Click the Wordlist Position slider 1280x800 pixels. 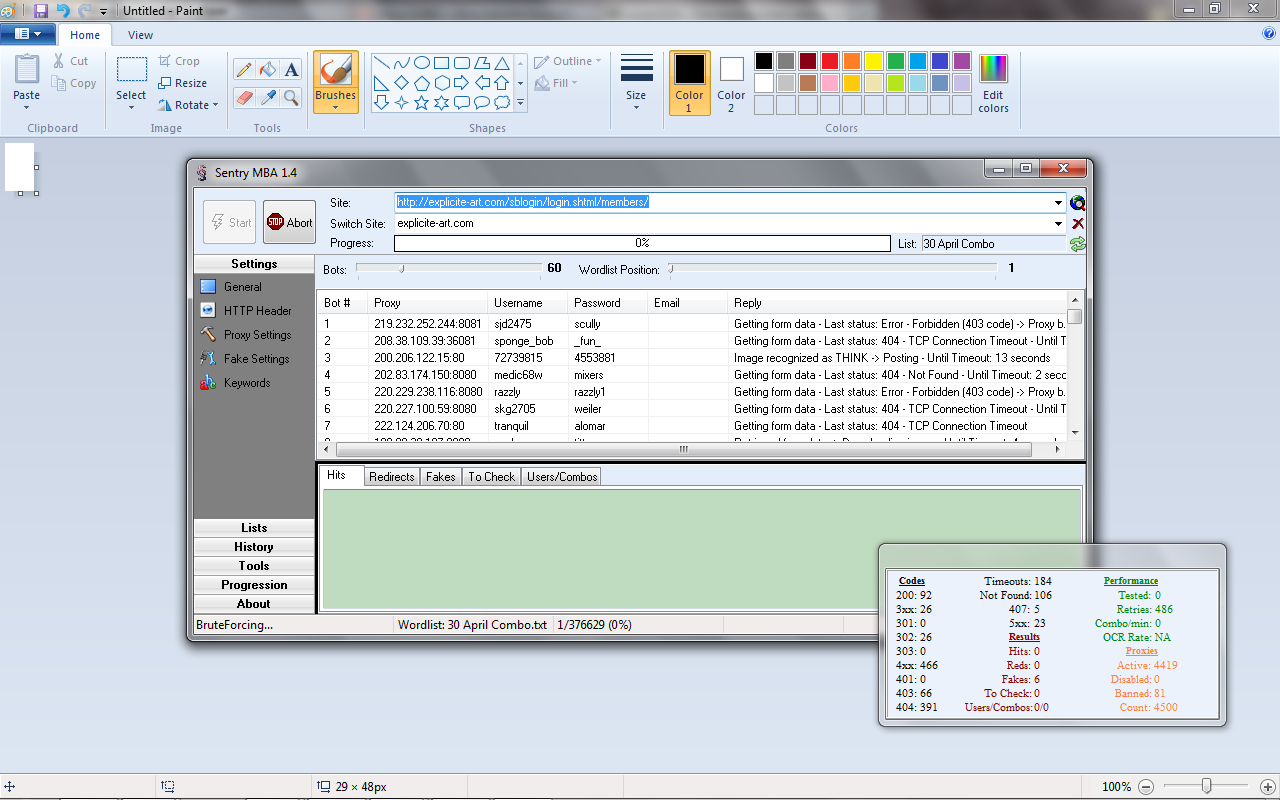point(832,268)
